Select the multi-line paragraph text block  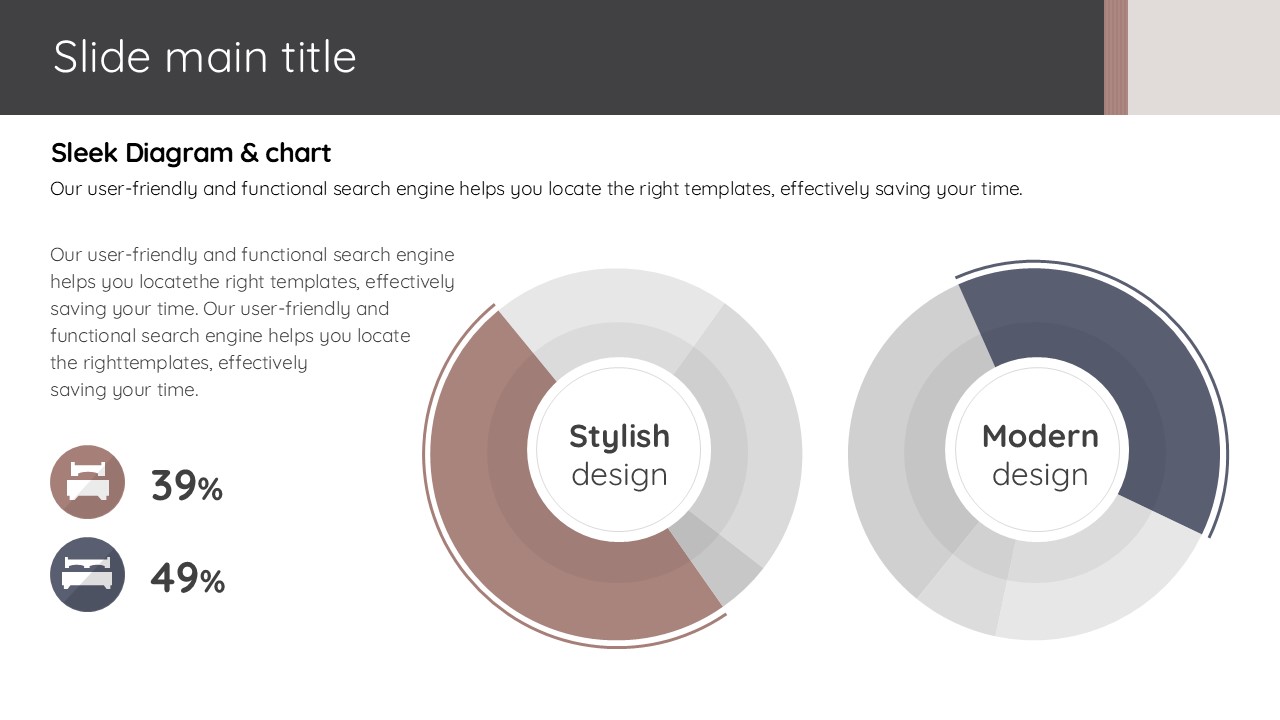(x=252, y=322)
